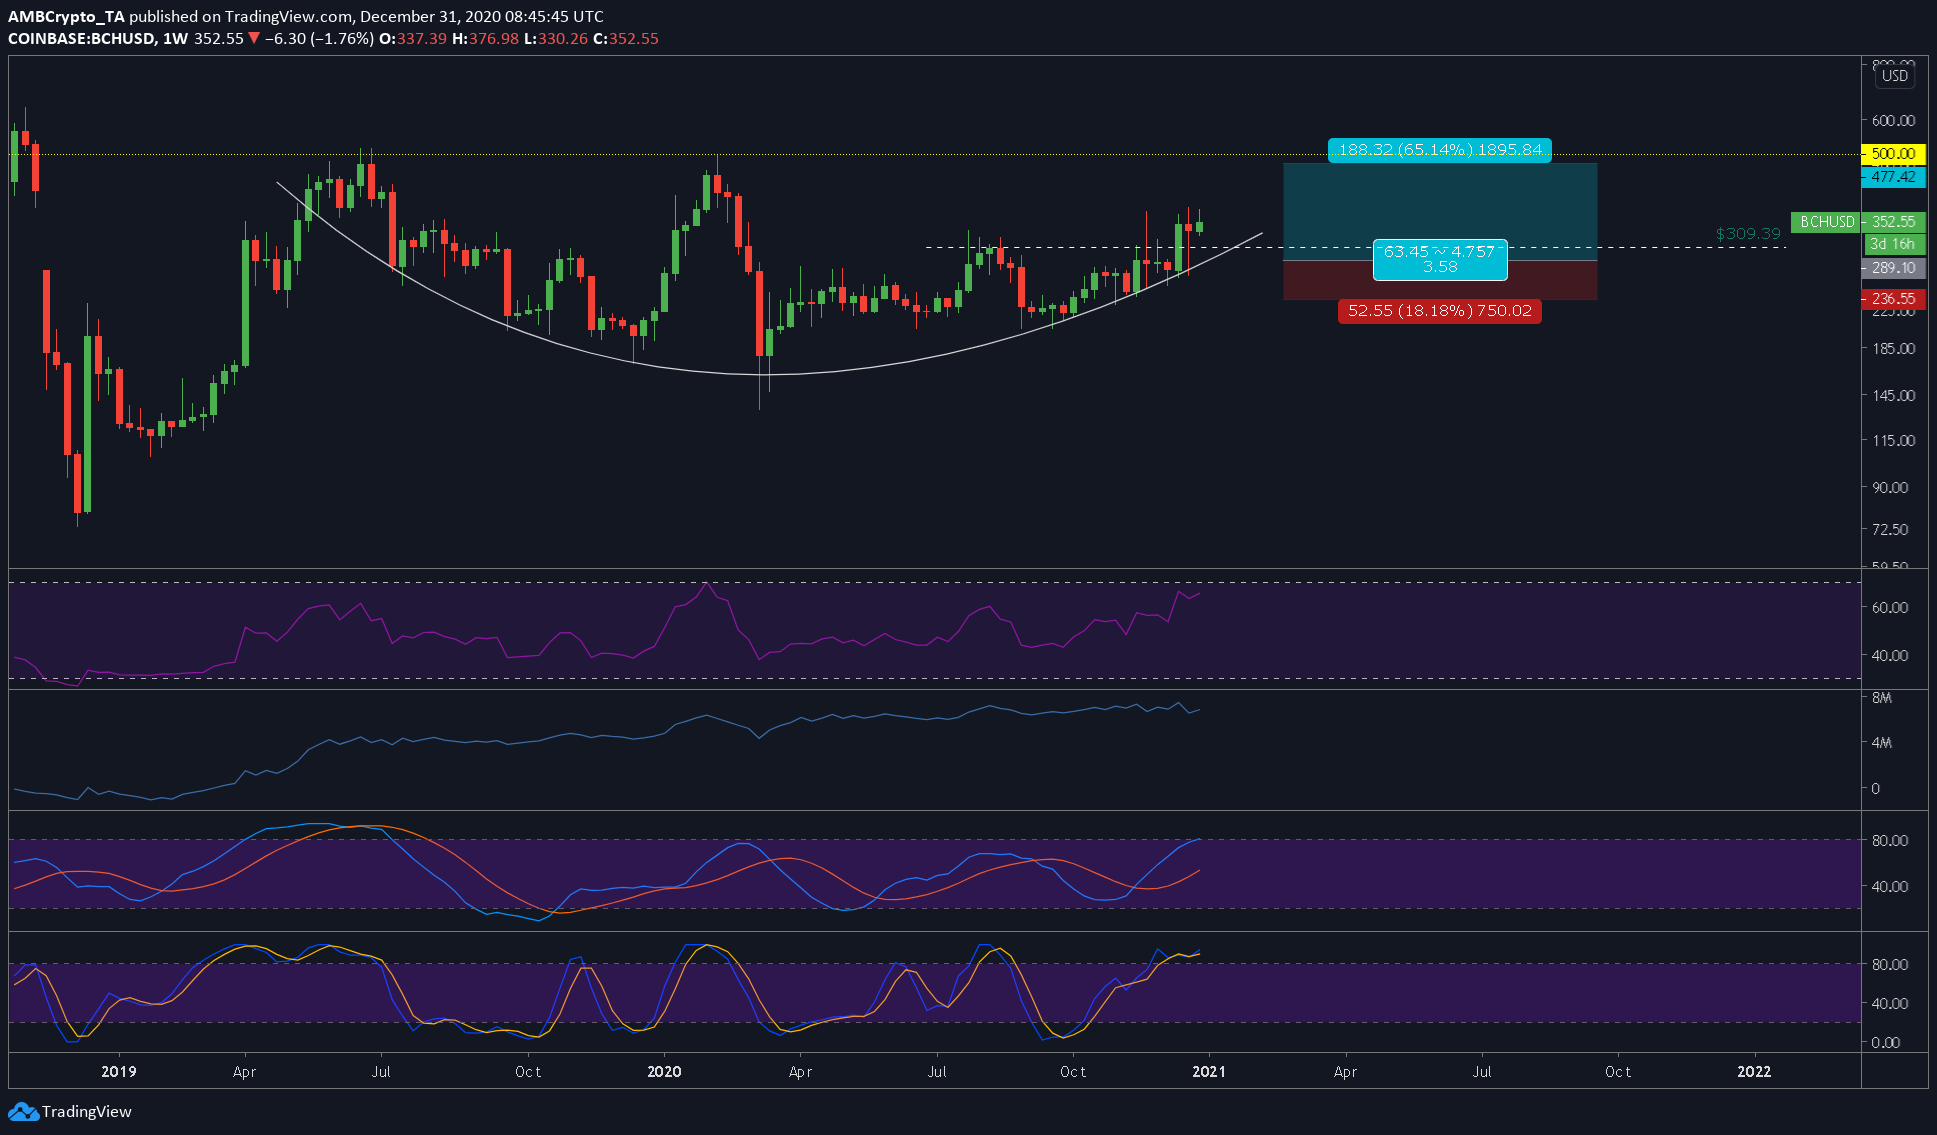Click the 1W timeframe label in header
The width and height of the screenshot is (1937, 1135).
pyautogui.click(x=176, y=39)
